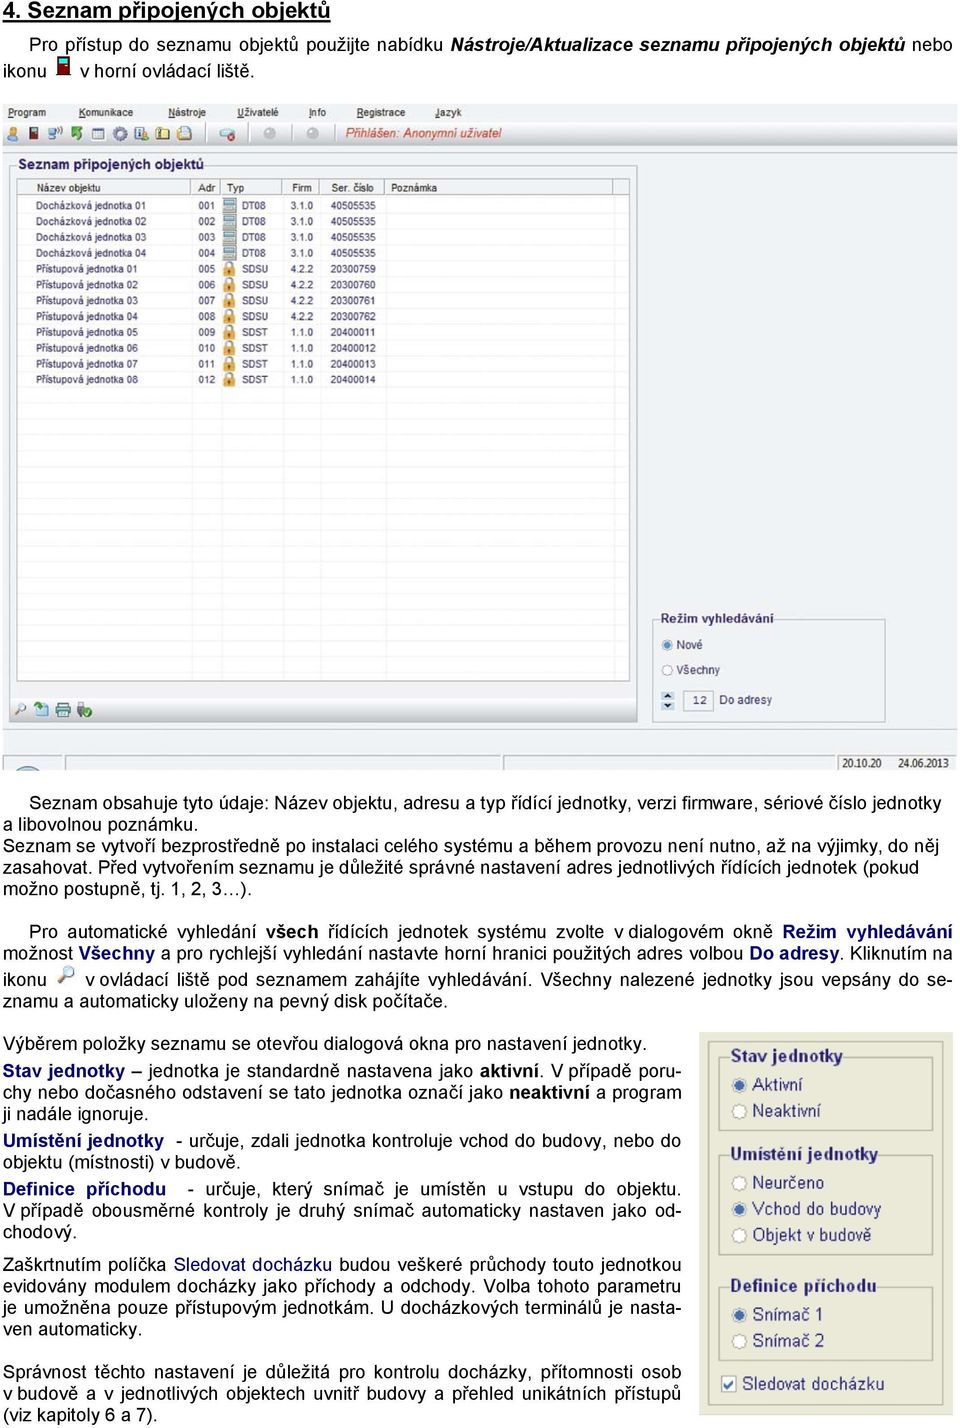The width and height of the screenshot is (960, 1428).
Task: Sort by Ser. číslo column header
Action: coord(352,187)
